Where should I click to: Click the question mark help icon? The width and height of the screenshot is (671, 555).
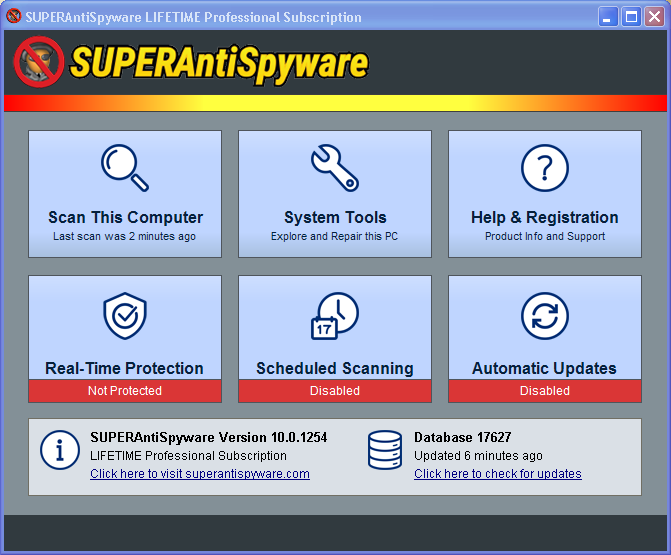(545, 168)
